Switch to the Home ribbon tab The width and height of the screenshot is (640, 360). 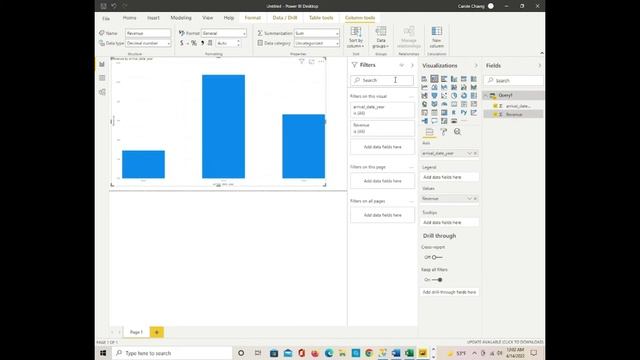(x=129, y=18)
